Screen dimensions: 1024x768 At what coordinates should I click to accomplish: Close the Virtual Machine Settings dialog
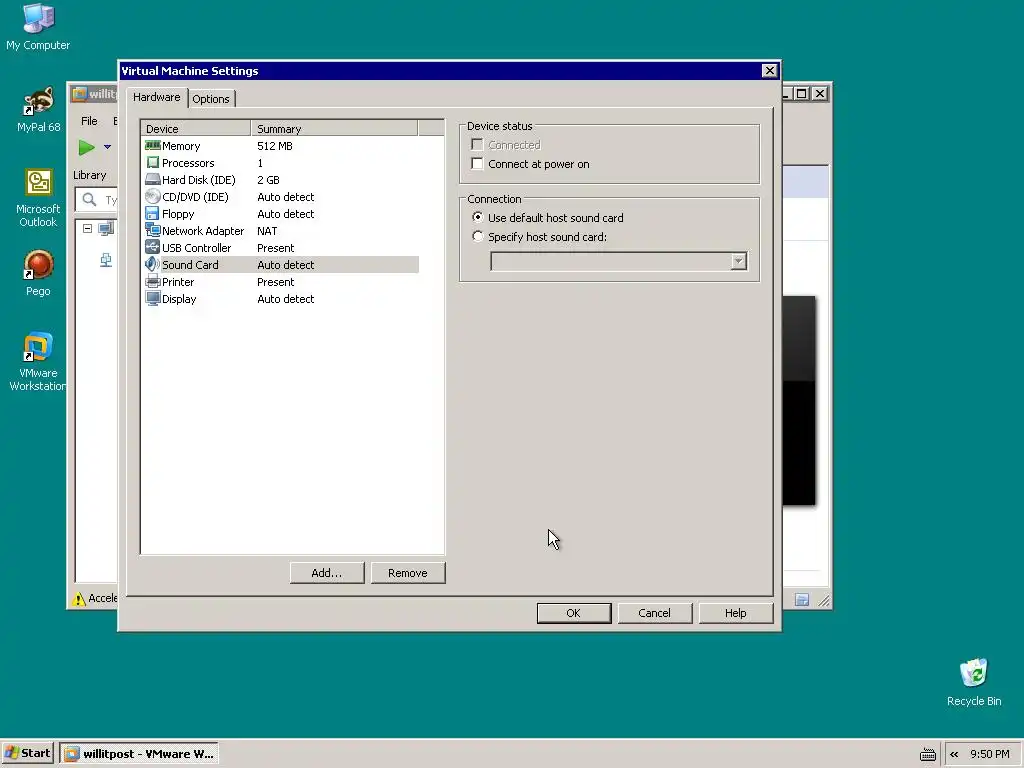click(769, 71)
